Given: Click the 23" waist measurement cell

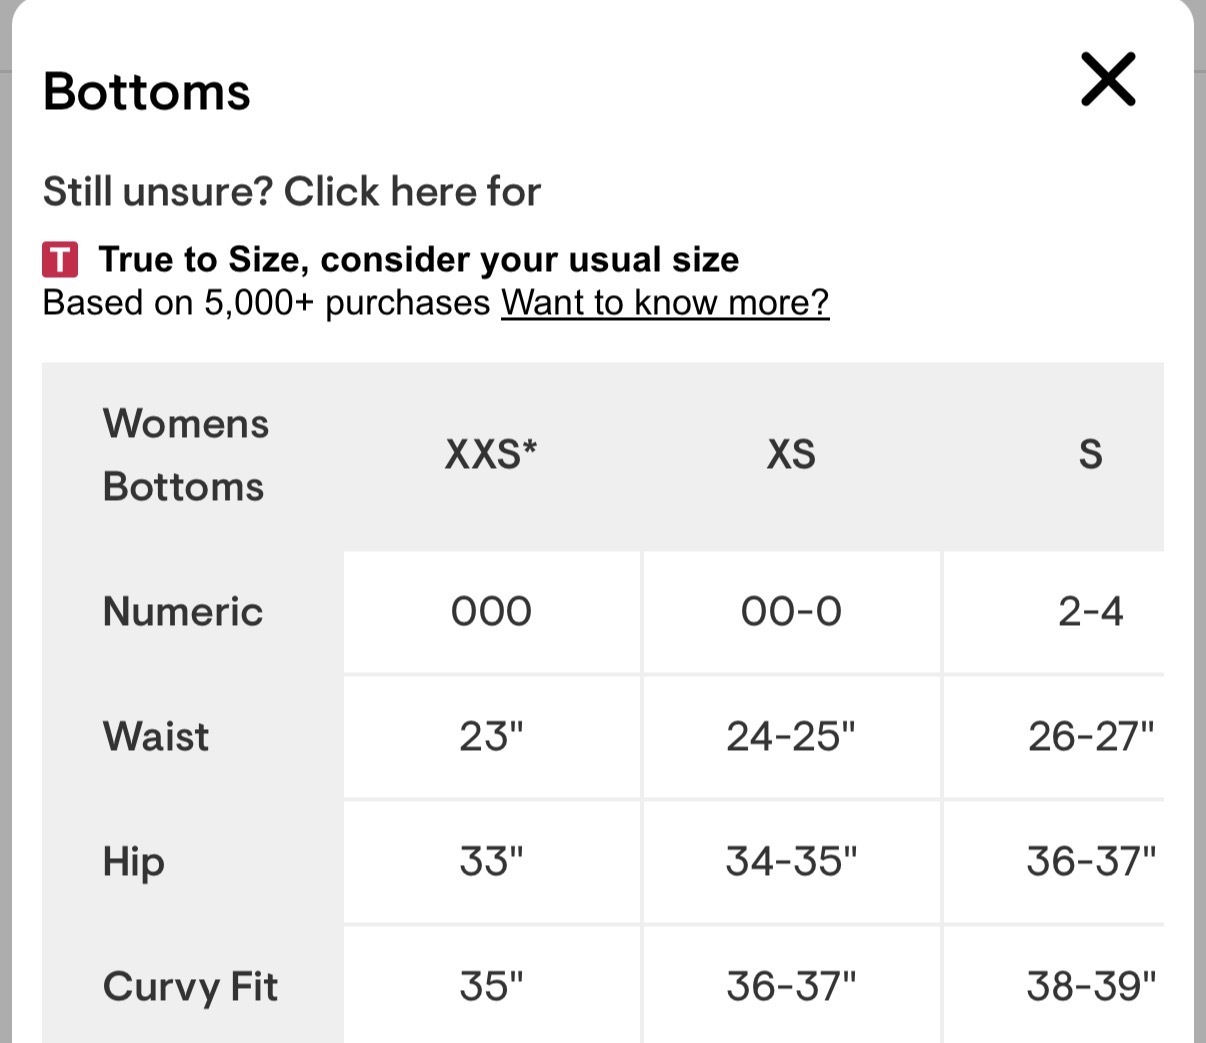Looking at the screenshot, I should tap(491, 736).
